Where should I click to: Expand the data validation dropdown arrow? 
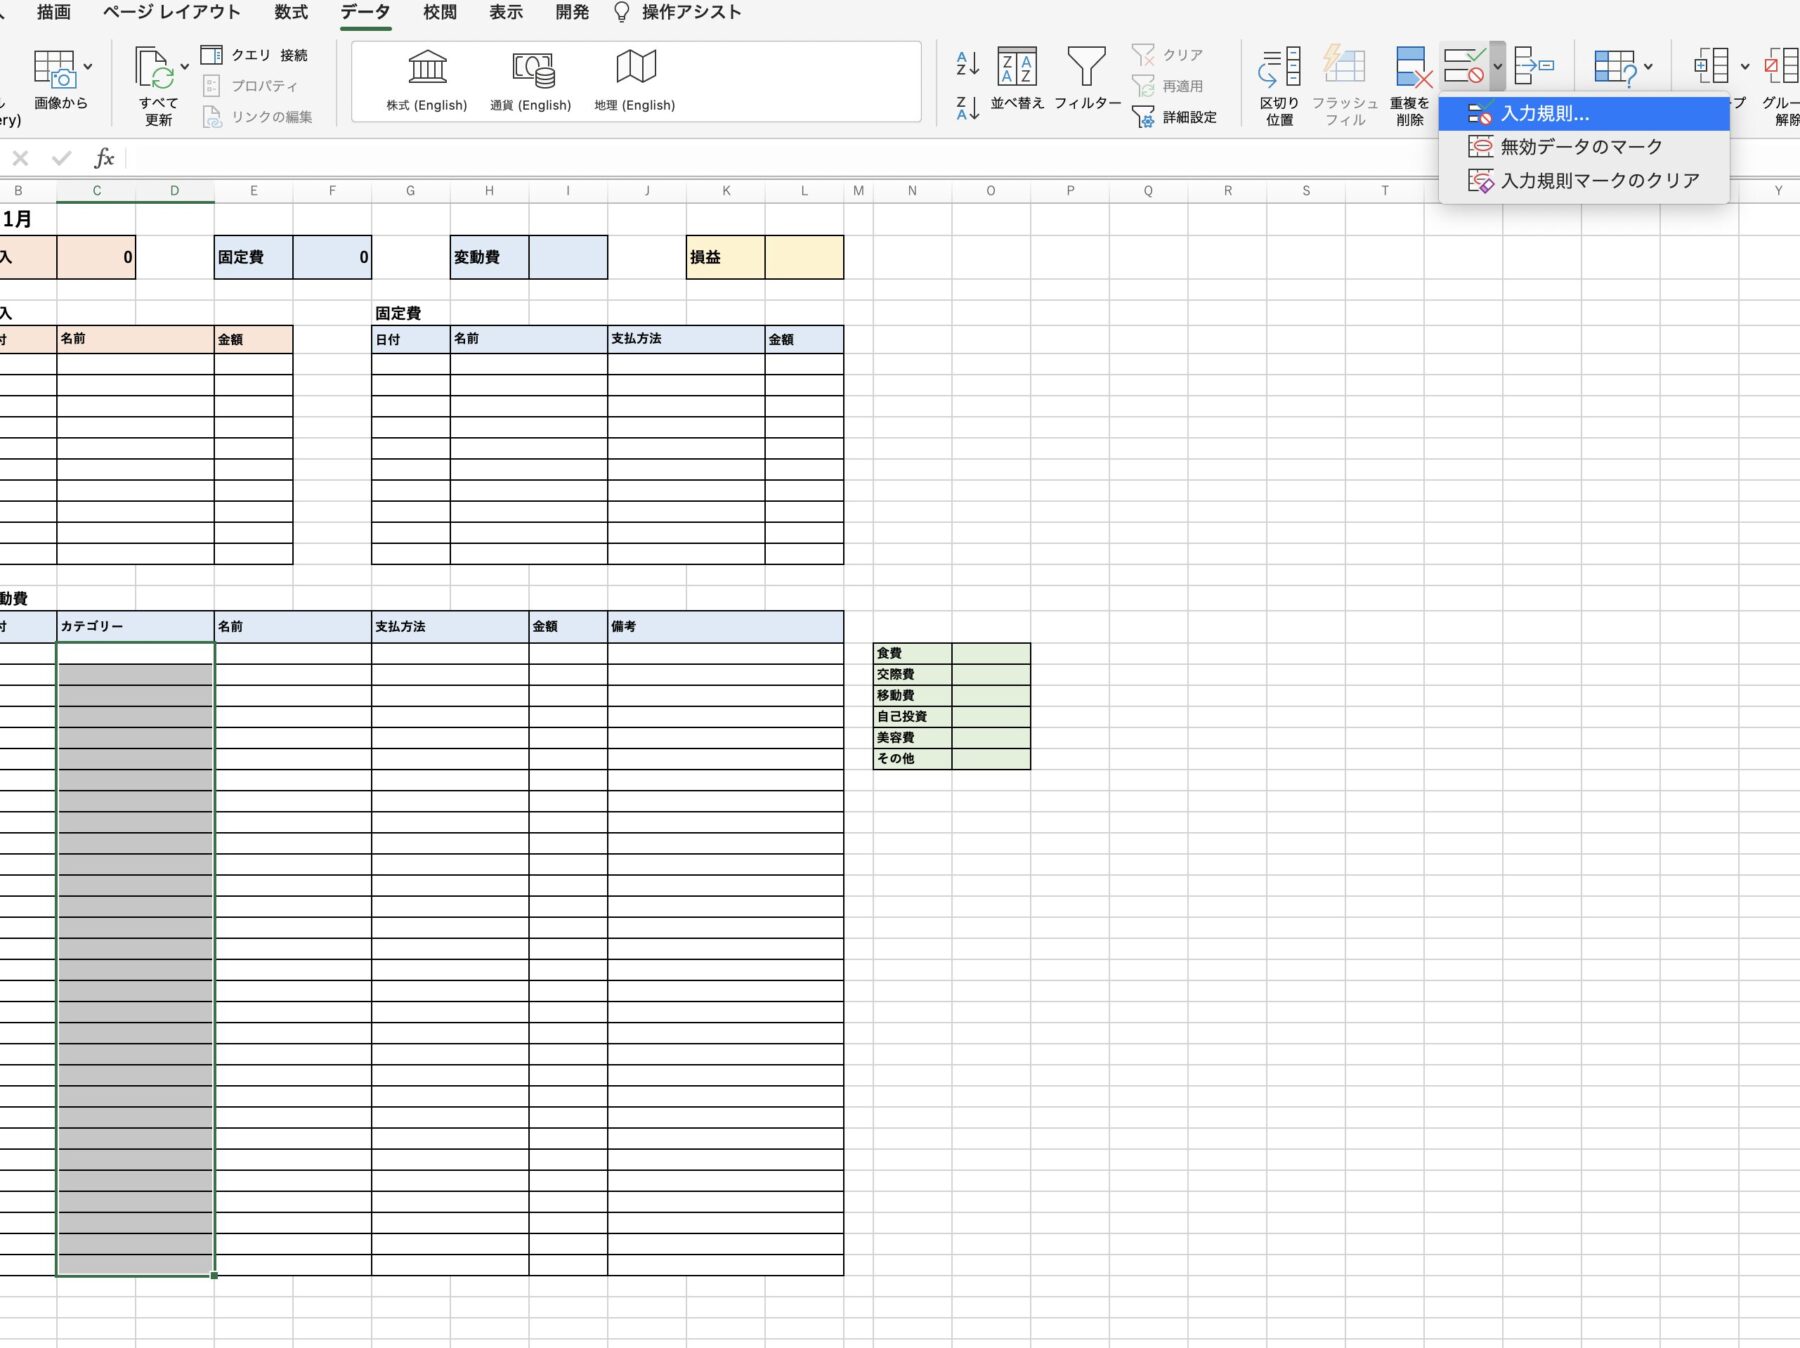click(x=1497, y=67)
